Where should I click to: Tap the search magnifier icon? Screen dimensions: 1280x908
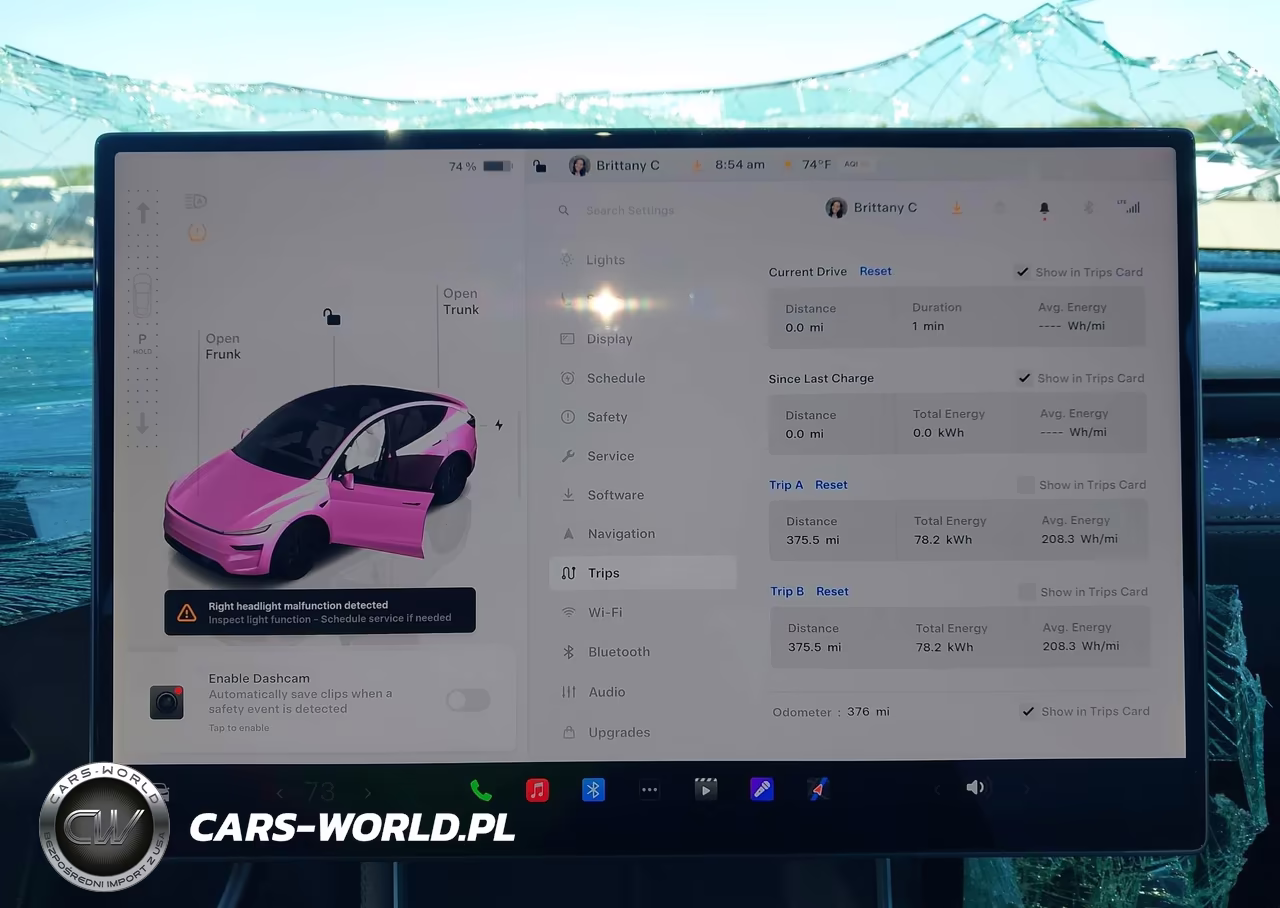tap(564, 211)
